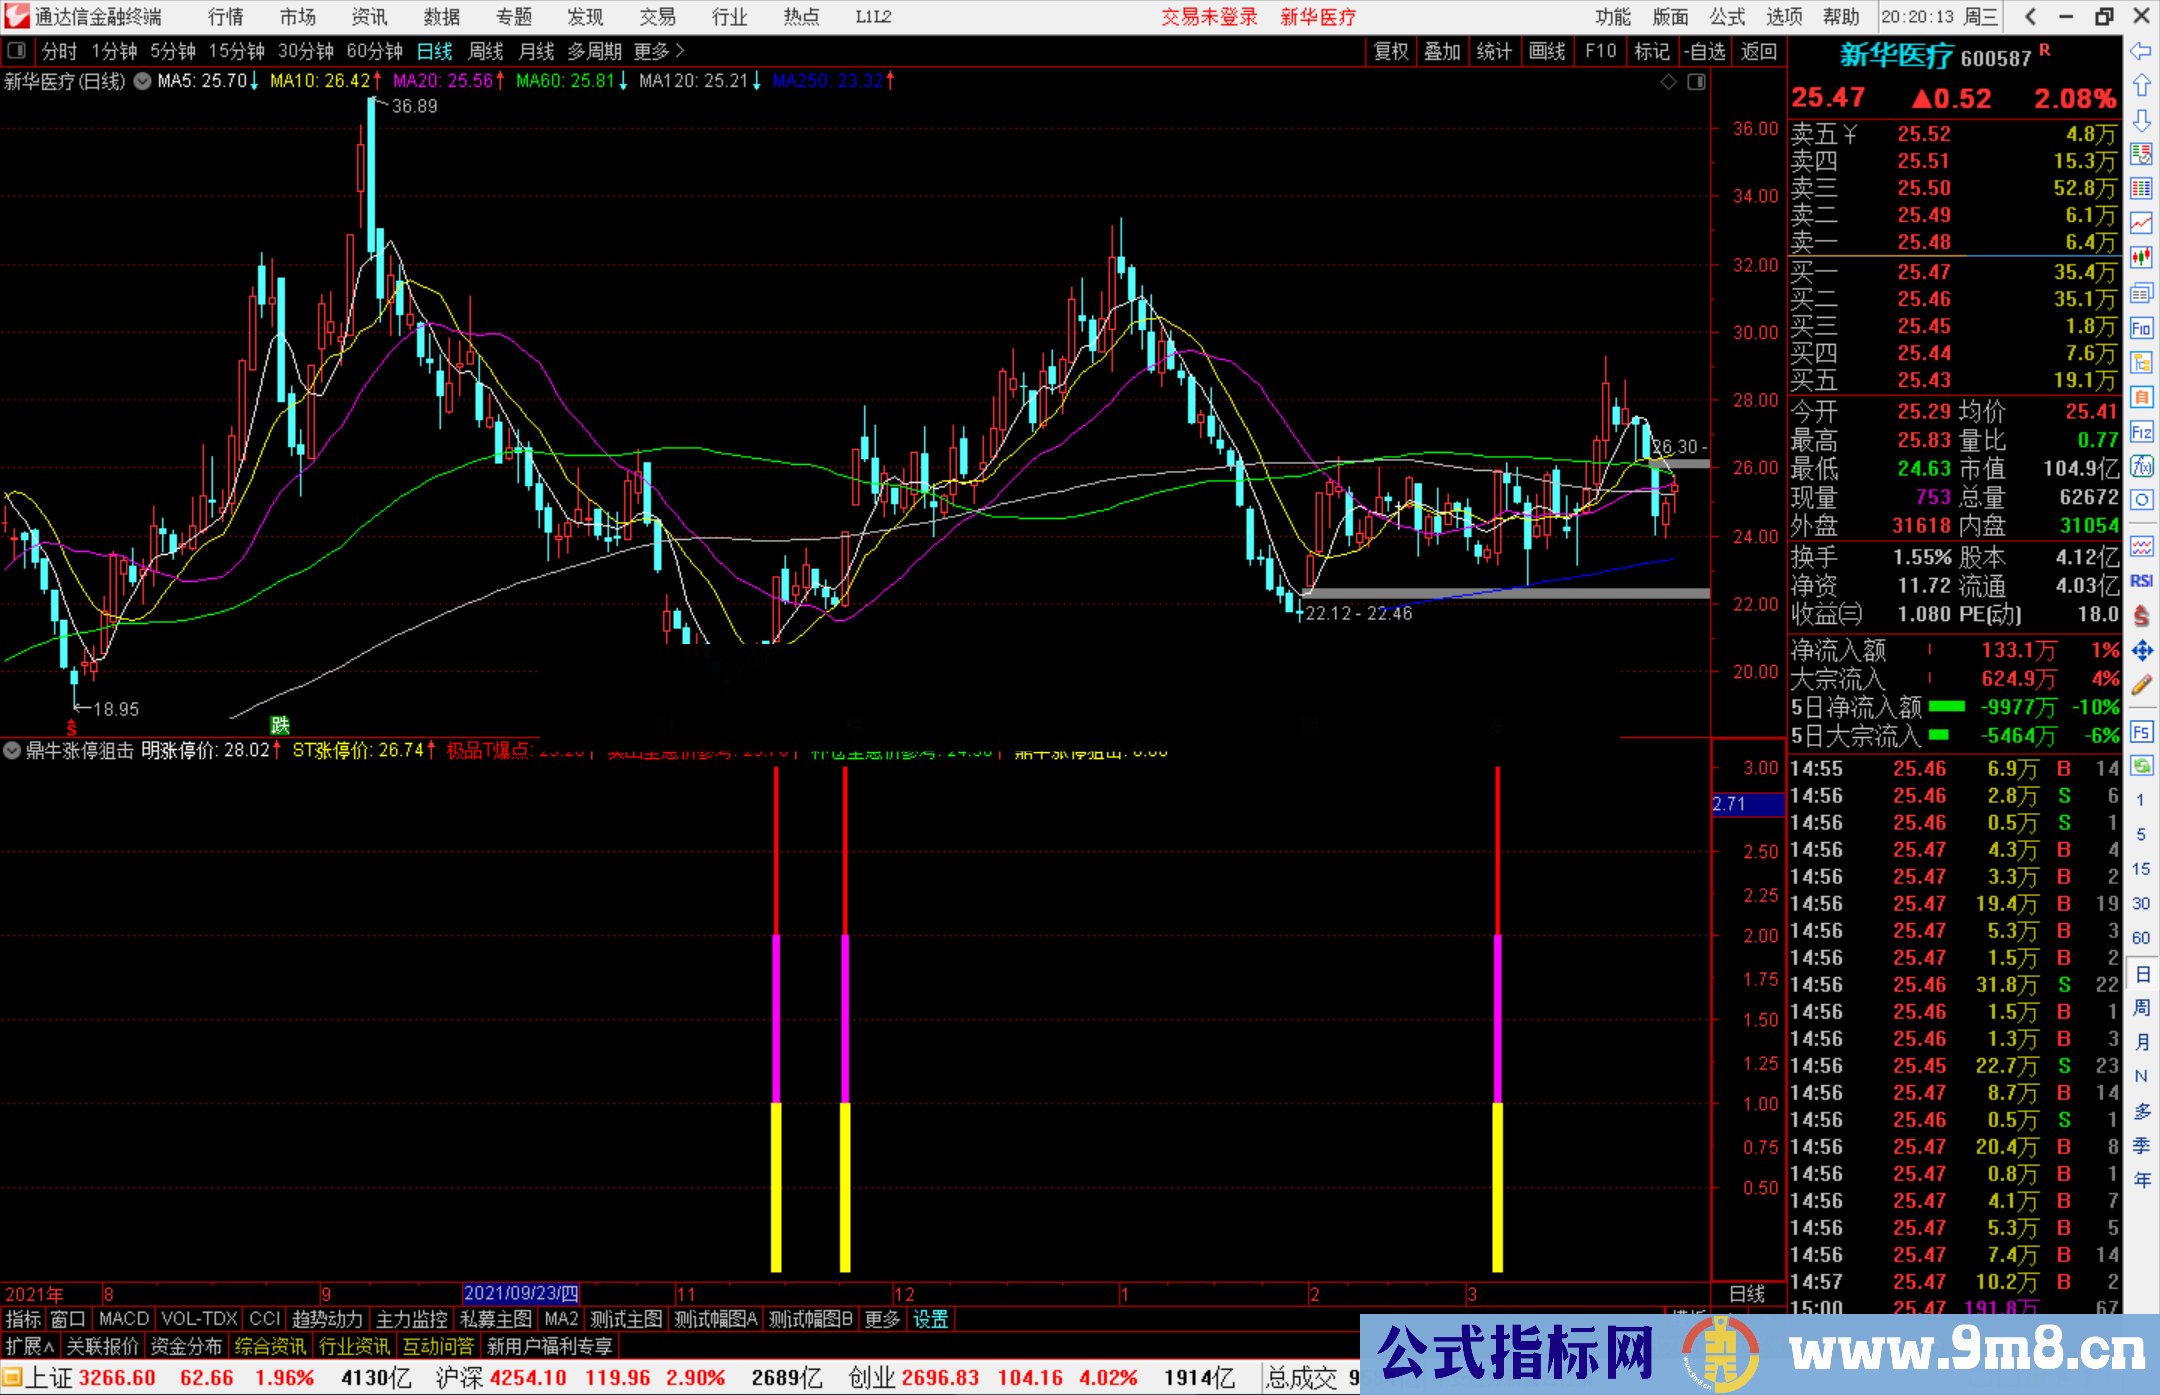This screenshot has height=1395, width=2160.
Task: Click the green refresh icon in sidebar
Action: tap(2141, 766)
